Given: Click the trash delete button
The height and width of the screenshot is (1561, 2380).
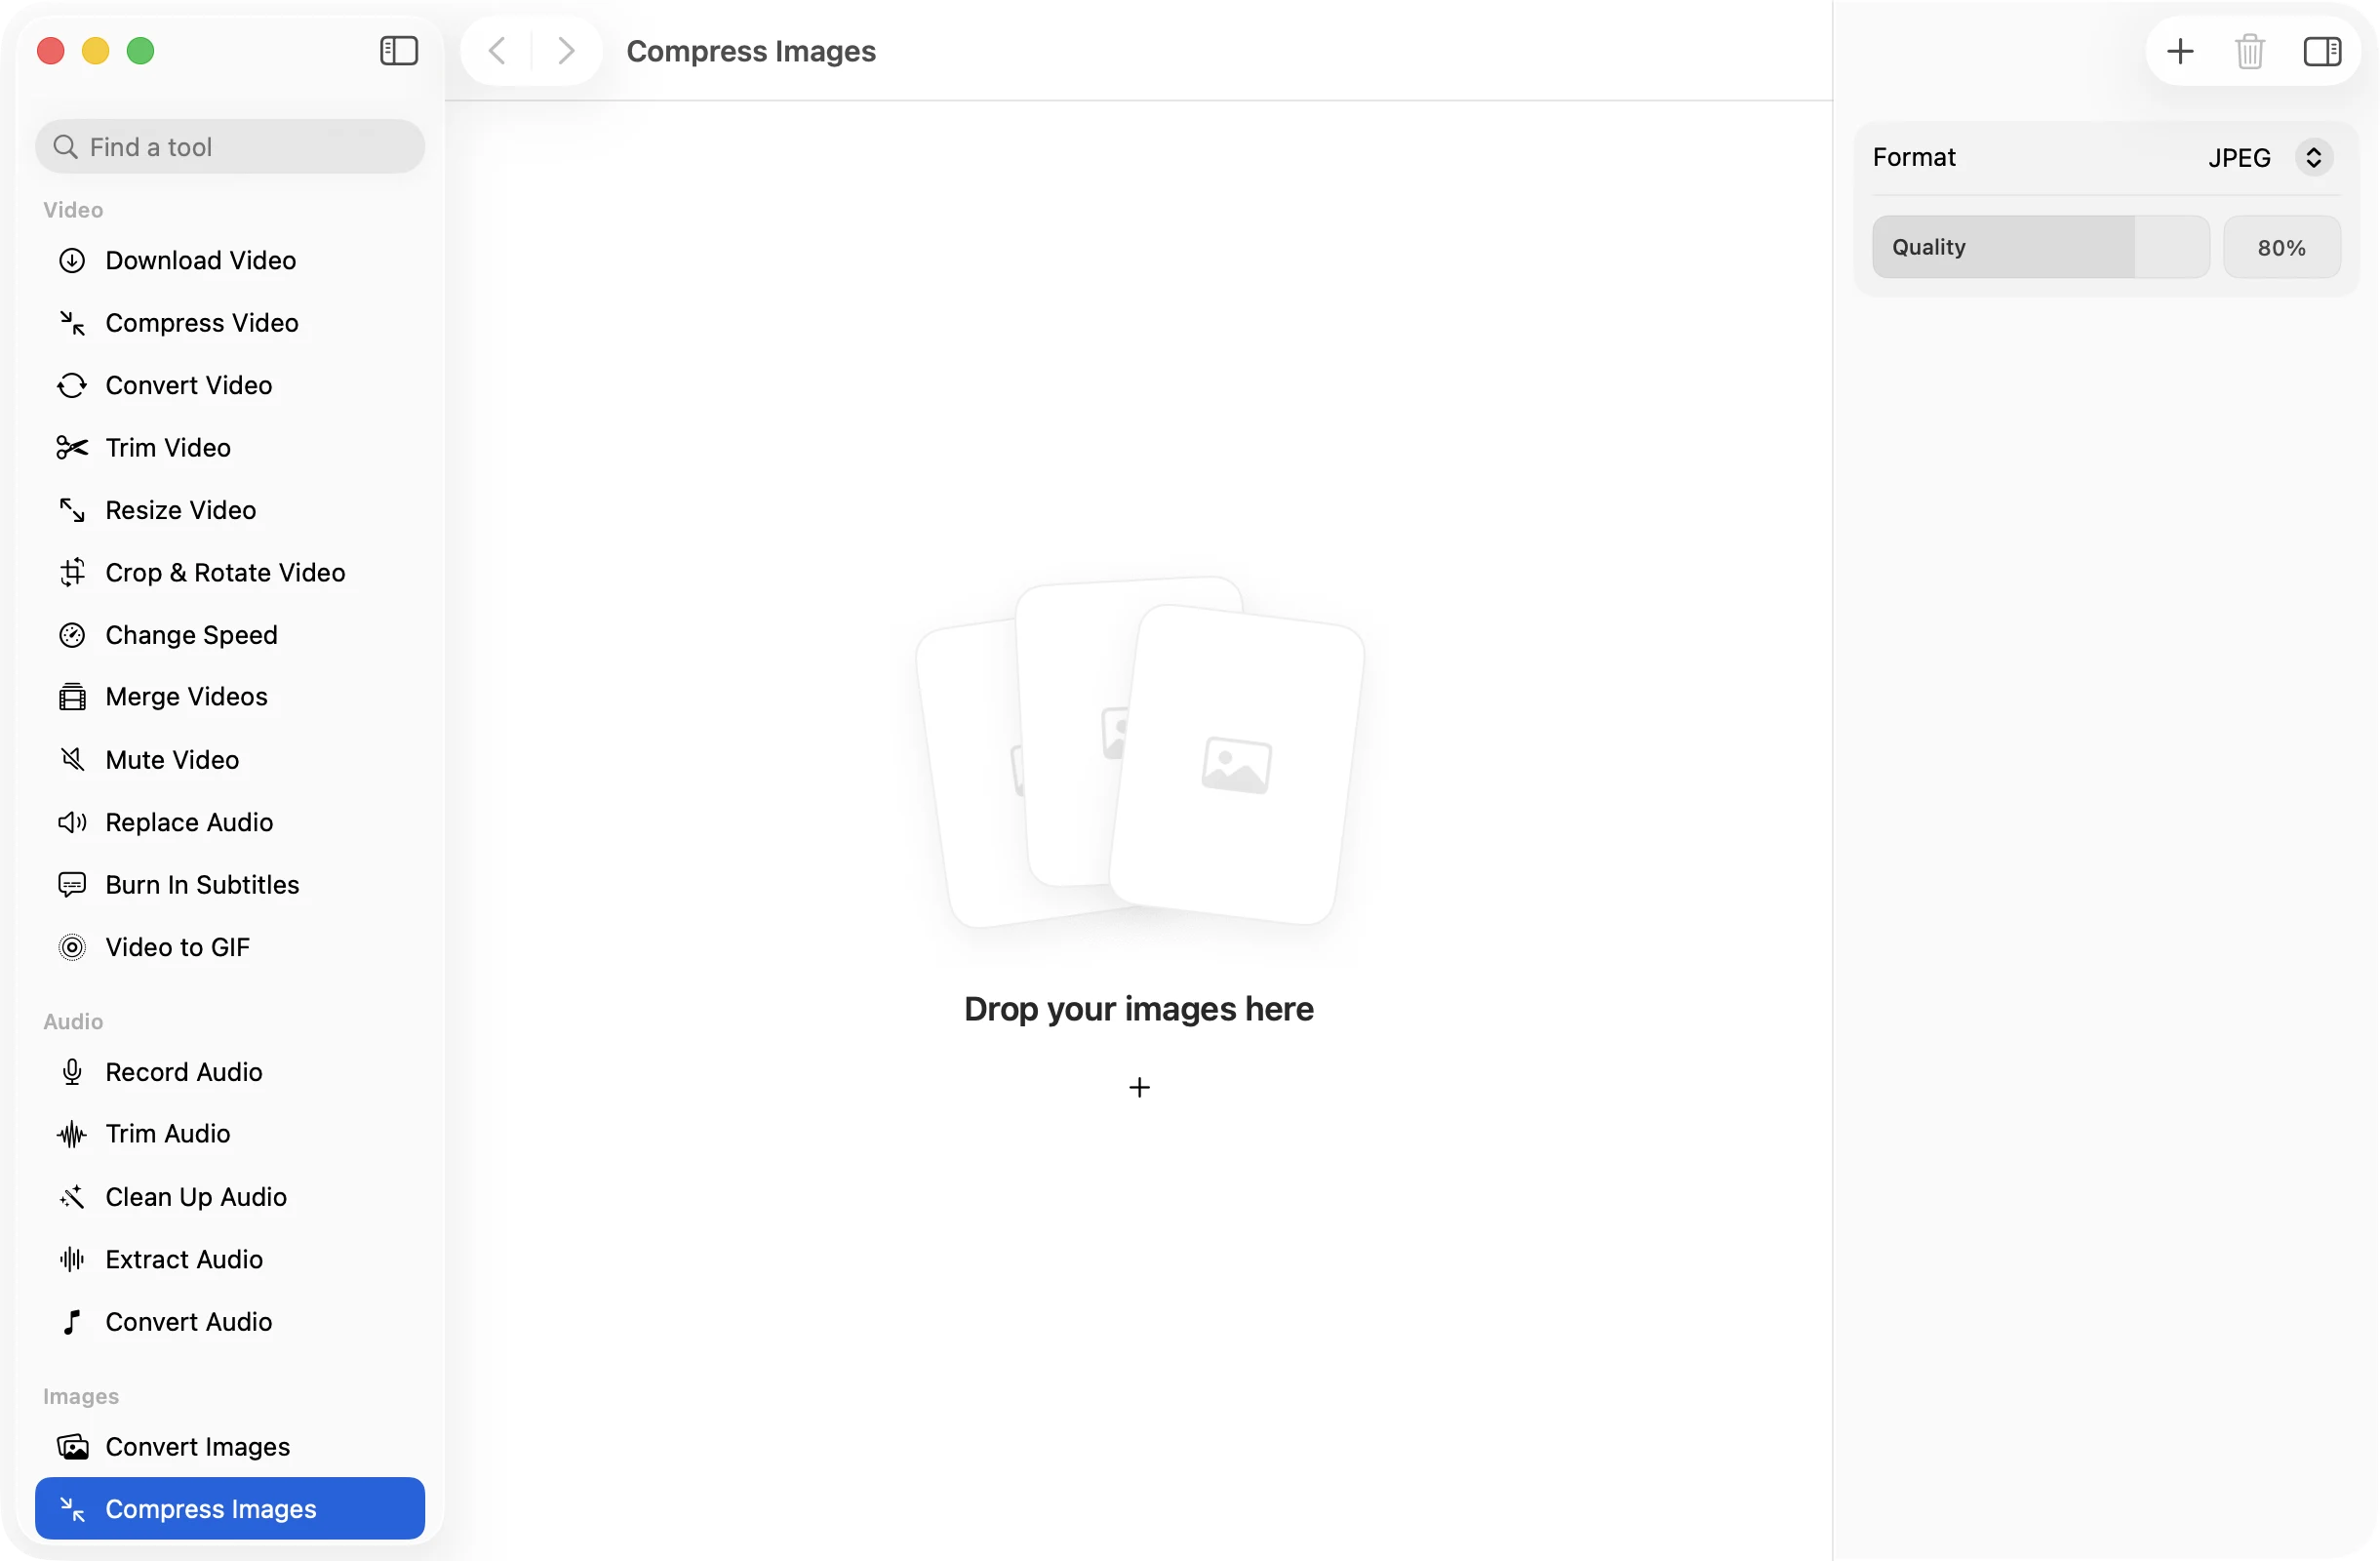Looking at the screenshot, I should (x=2249, y=51).
